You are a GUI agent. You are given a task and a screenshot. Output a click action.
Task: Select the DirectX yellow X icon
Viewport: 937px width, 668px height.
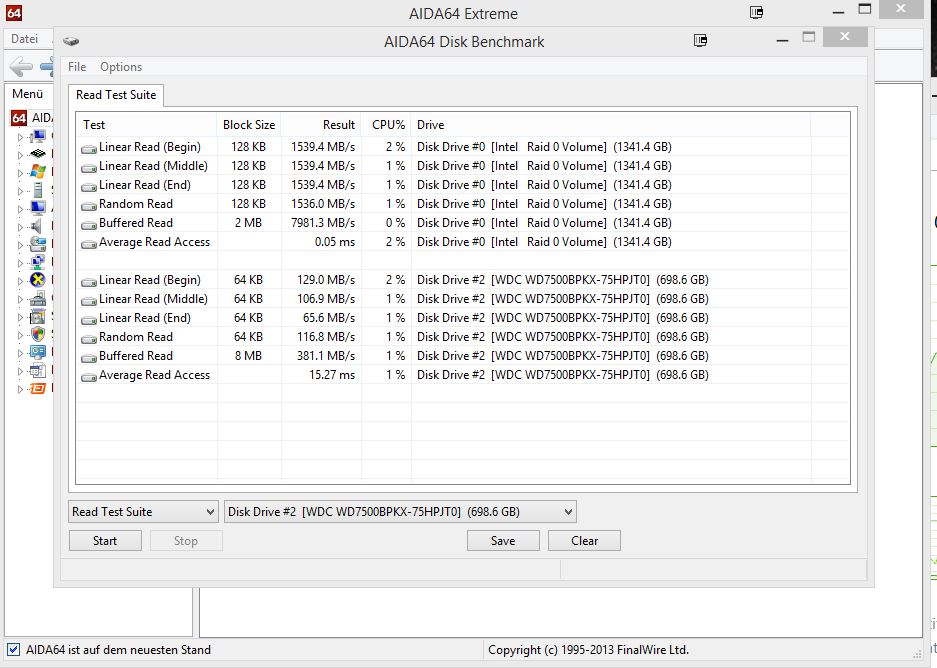[38, 280]
